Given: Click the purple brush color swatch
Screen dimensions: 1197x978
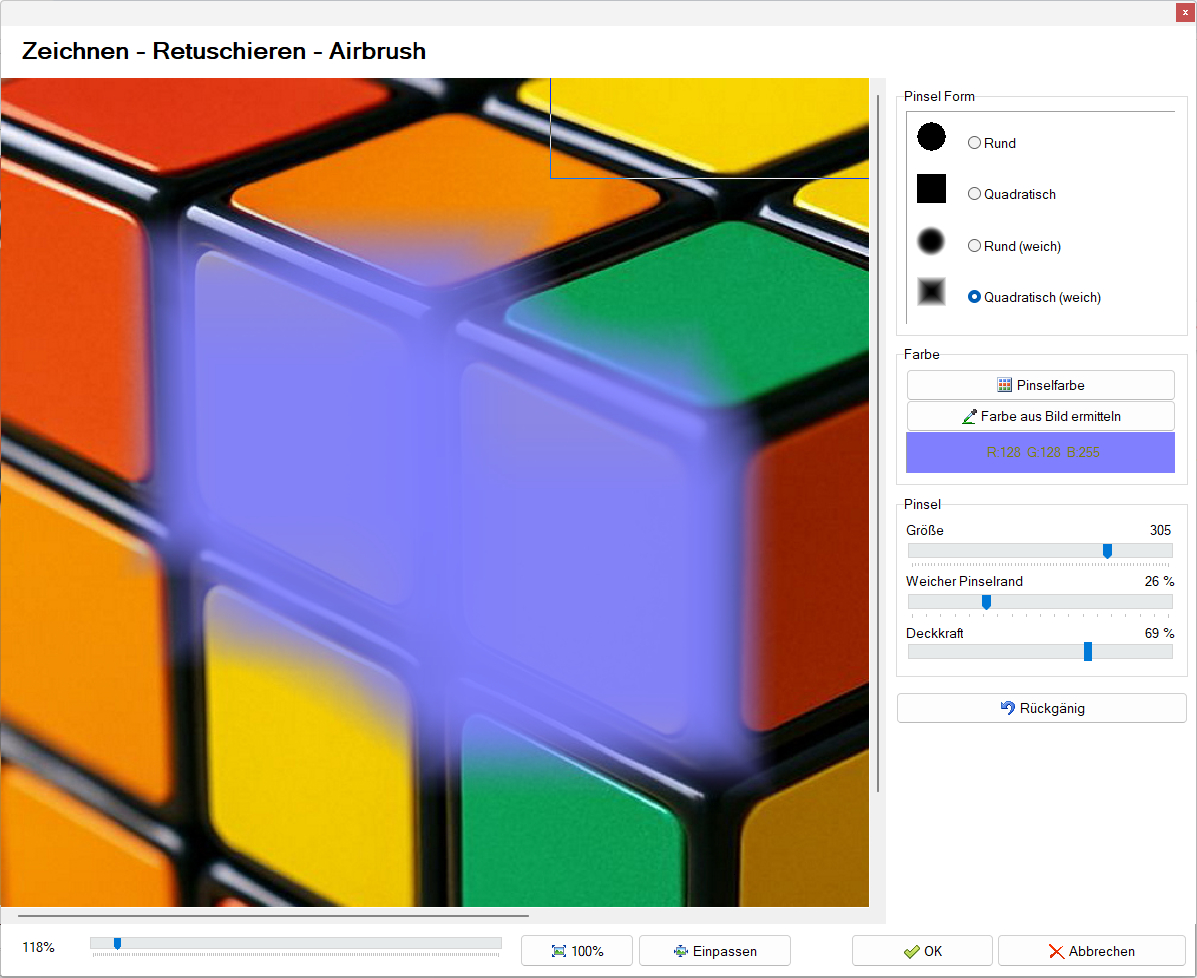Looking at the screenshot, I should (x=1040, y=453).
